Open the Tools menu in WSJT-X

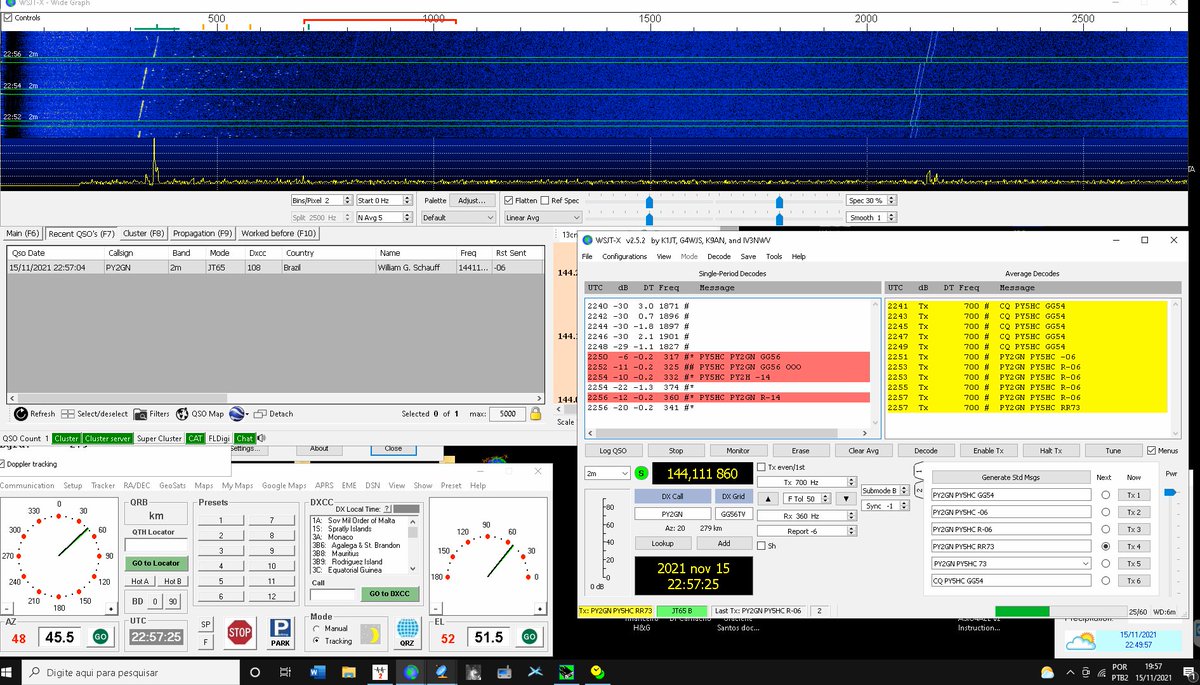[x=774, y=257]
